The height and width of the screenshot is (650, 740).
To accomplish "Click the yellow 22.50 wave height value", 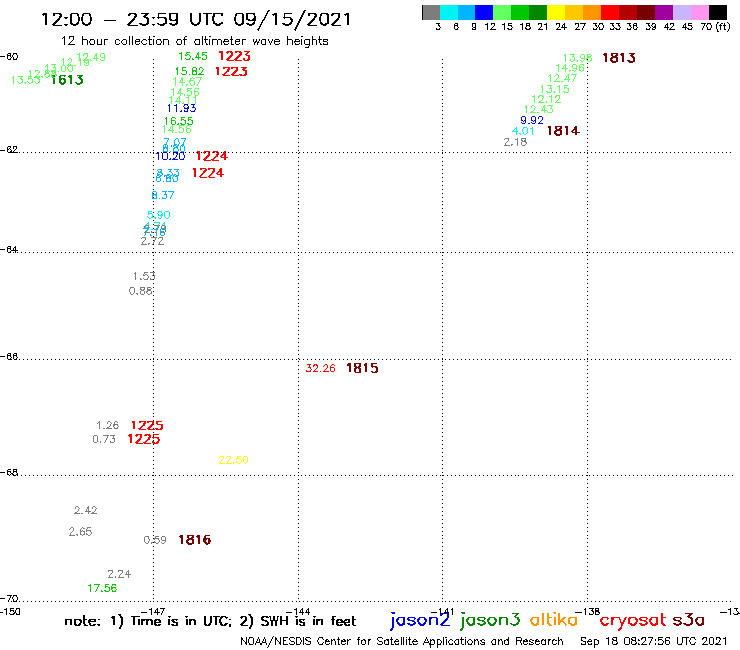I will point(234,460).
